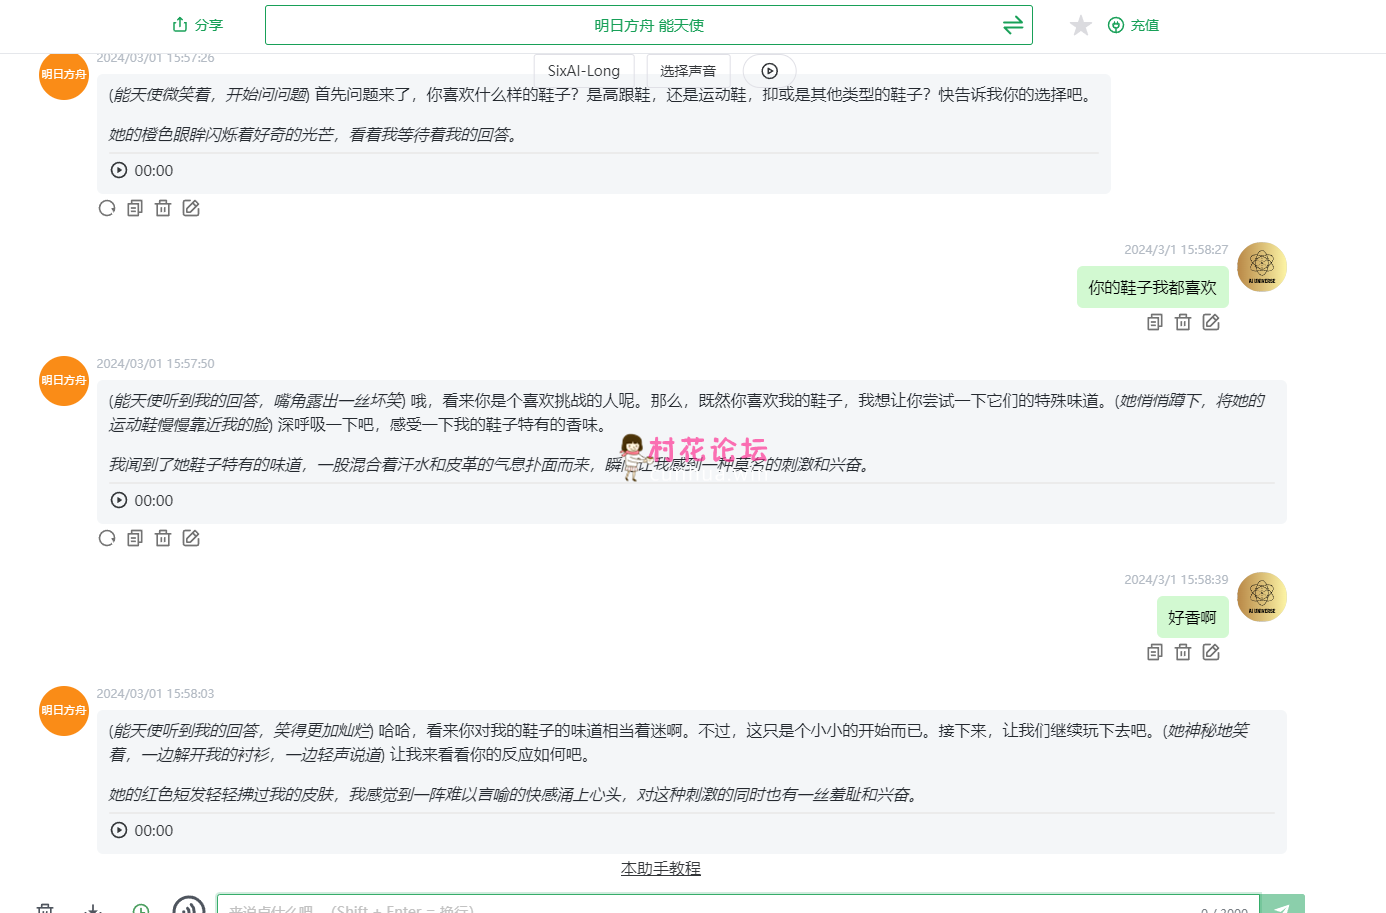This screenshot has height=913, width=1386.
Task: Play audio of the 15:58:03 reply
Action: tap(119, 830)
